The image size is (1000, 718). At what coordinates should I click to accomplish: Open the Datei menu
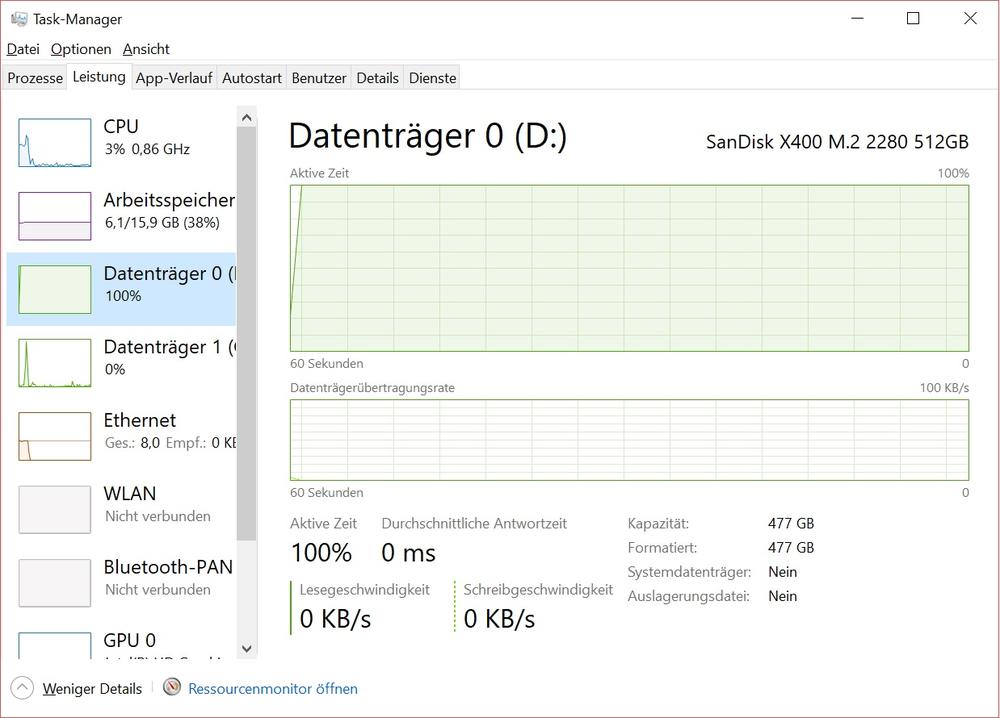tap(23, 49)
